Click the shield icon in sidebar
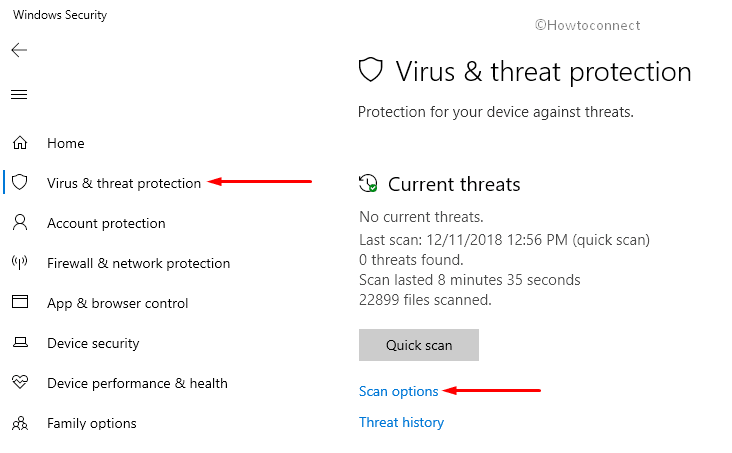 click(20, 182)
